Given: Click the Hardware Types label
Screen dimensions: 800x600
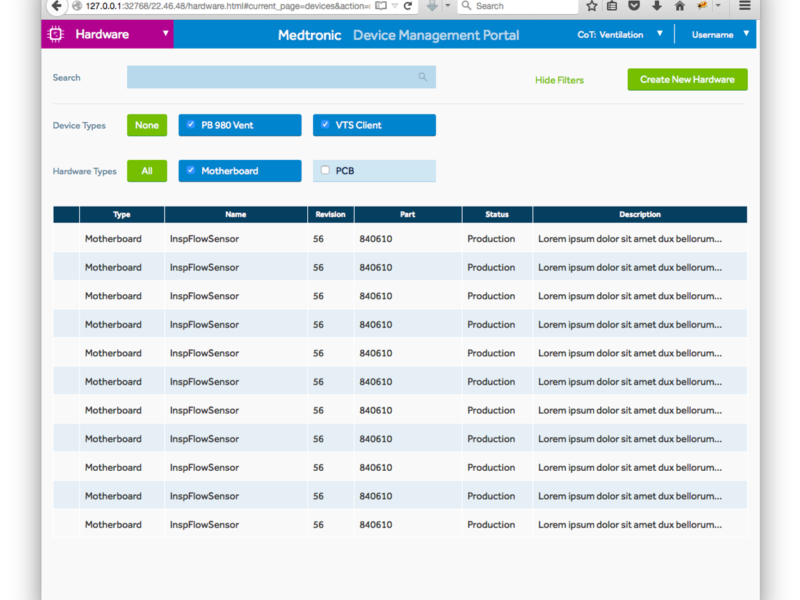Looking at the screenshot, I should (x=85, y=171).
